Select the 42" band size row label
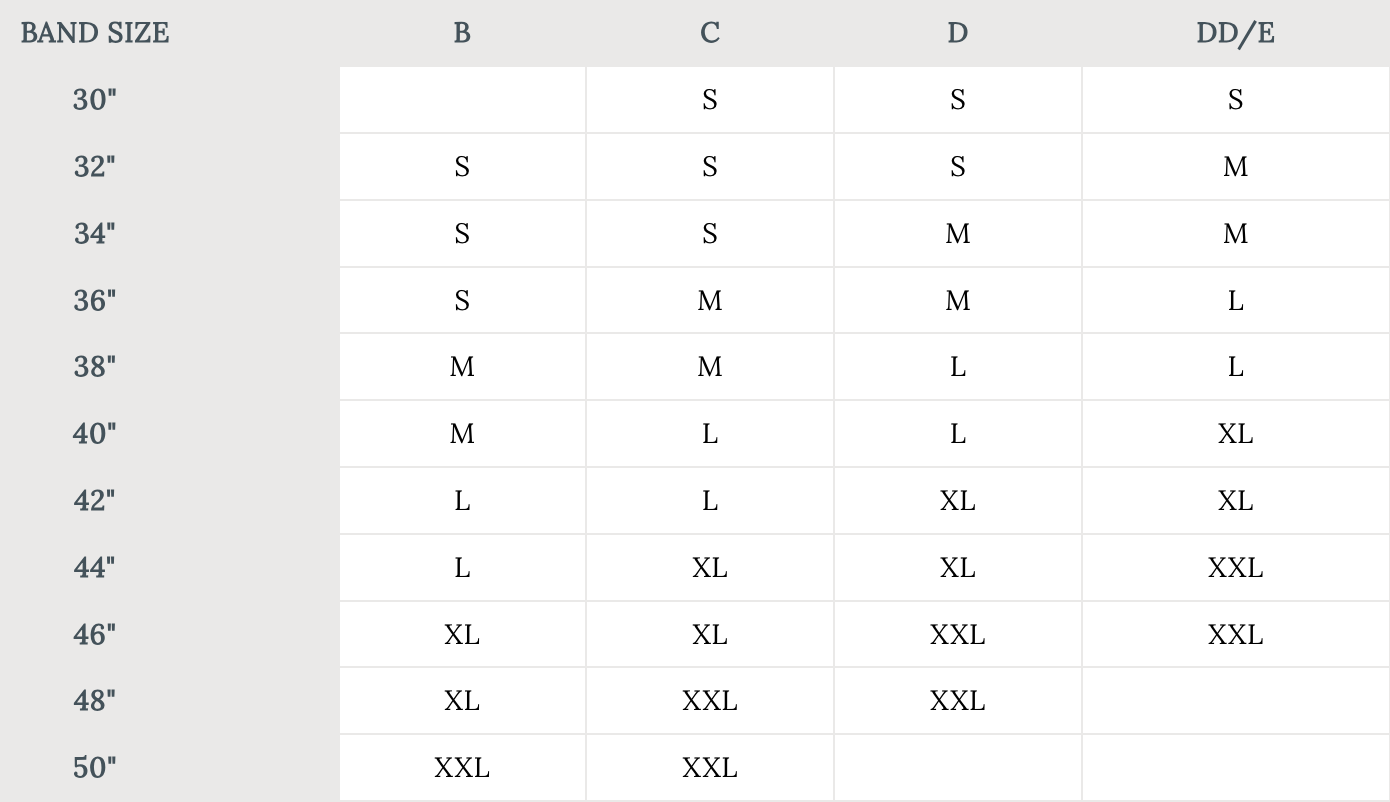The height and width of the screenshot is (802, 1390). pyautogui.click(x=95, y=501)
